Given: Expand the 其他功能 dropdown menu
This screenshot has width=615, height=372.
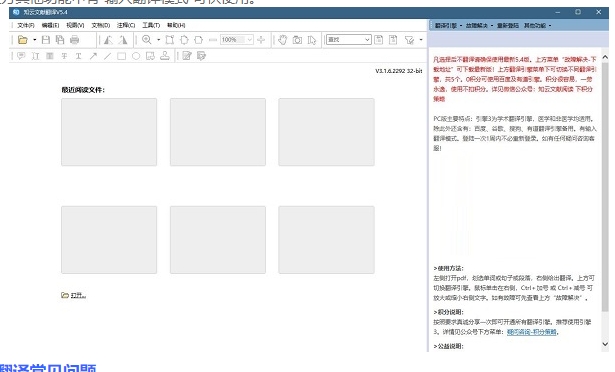Looking at the screenshot, I should (538, 26).
